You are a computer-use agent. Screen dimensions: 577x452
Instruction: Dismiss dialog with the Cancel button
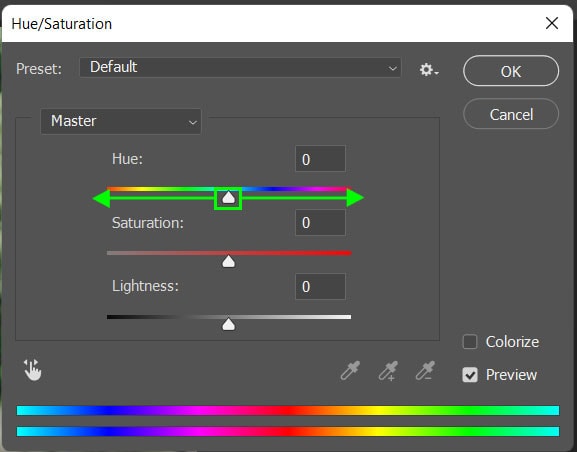[x=511, y=114]
